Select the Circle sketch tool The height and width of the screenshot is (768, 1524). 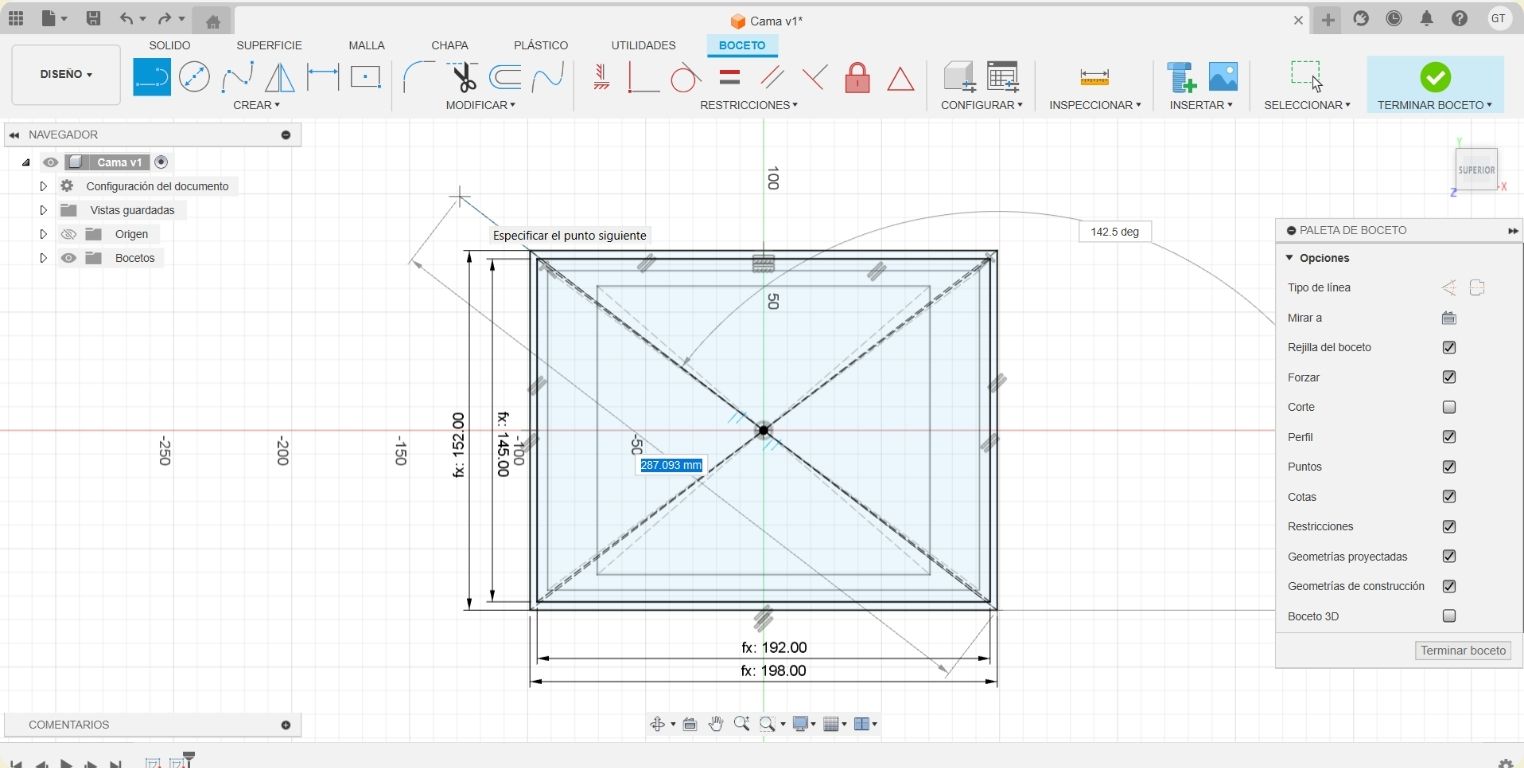(x=194, y=77)
